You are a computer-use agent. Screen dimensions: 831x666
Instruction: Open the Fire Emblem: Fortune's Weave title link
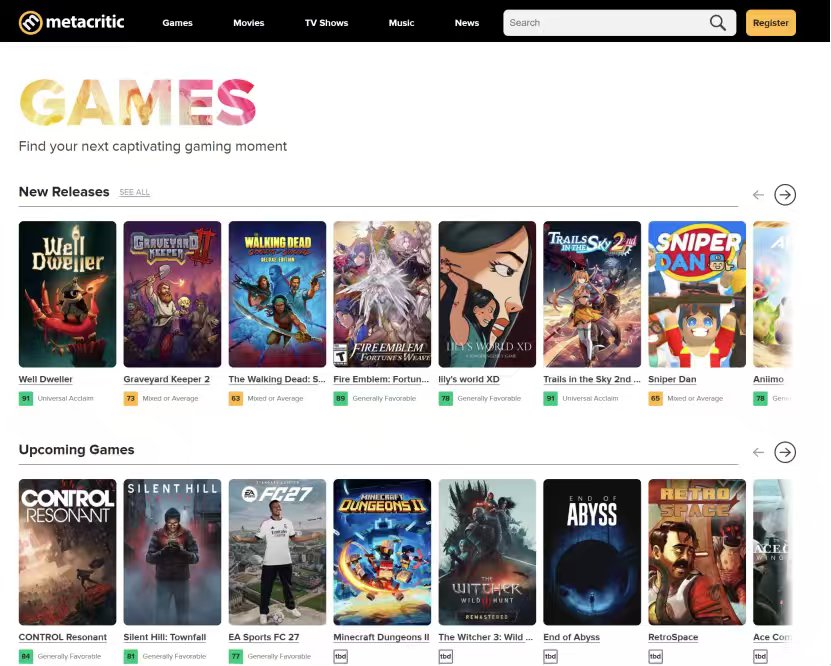pyautogui.click(x=381, y=379)
